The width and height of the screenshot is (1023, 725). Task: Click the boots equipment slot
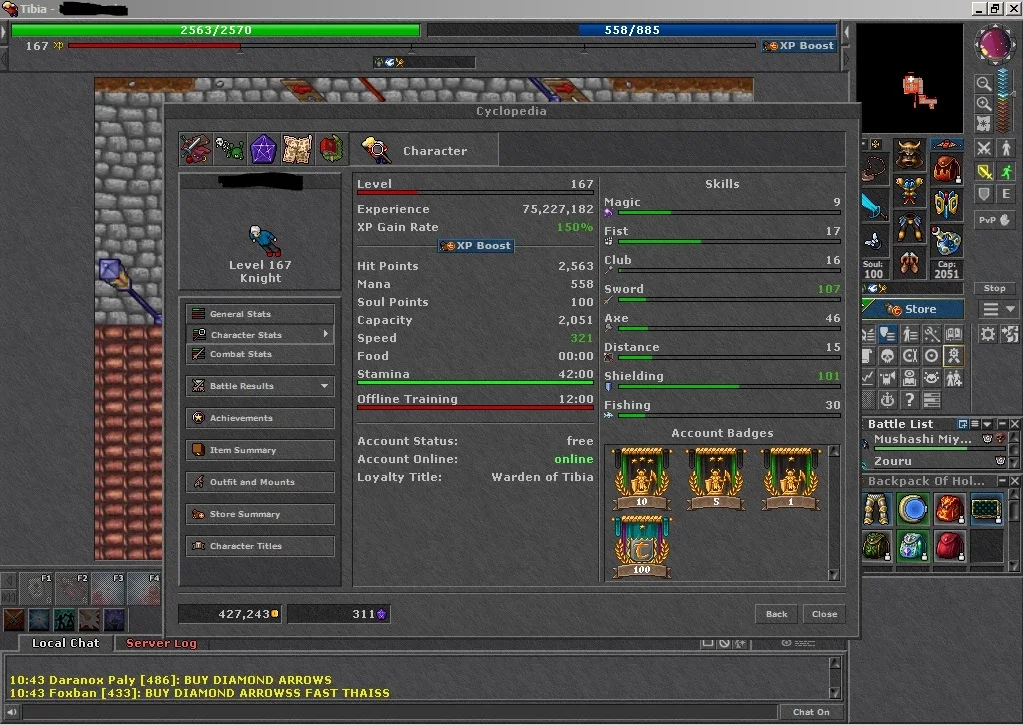coord(909,263)
